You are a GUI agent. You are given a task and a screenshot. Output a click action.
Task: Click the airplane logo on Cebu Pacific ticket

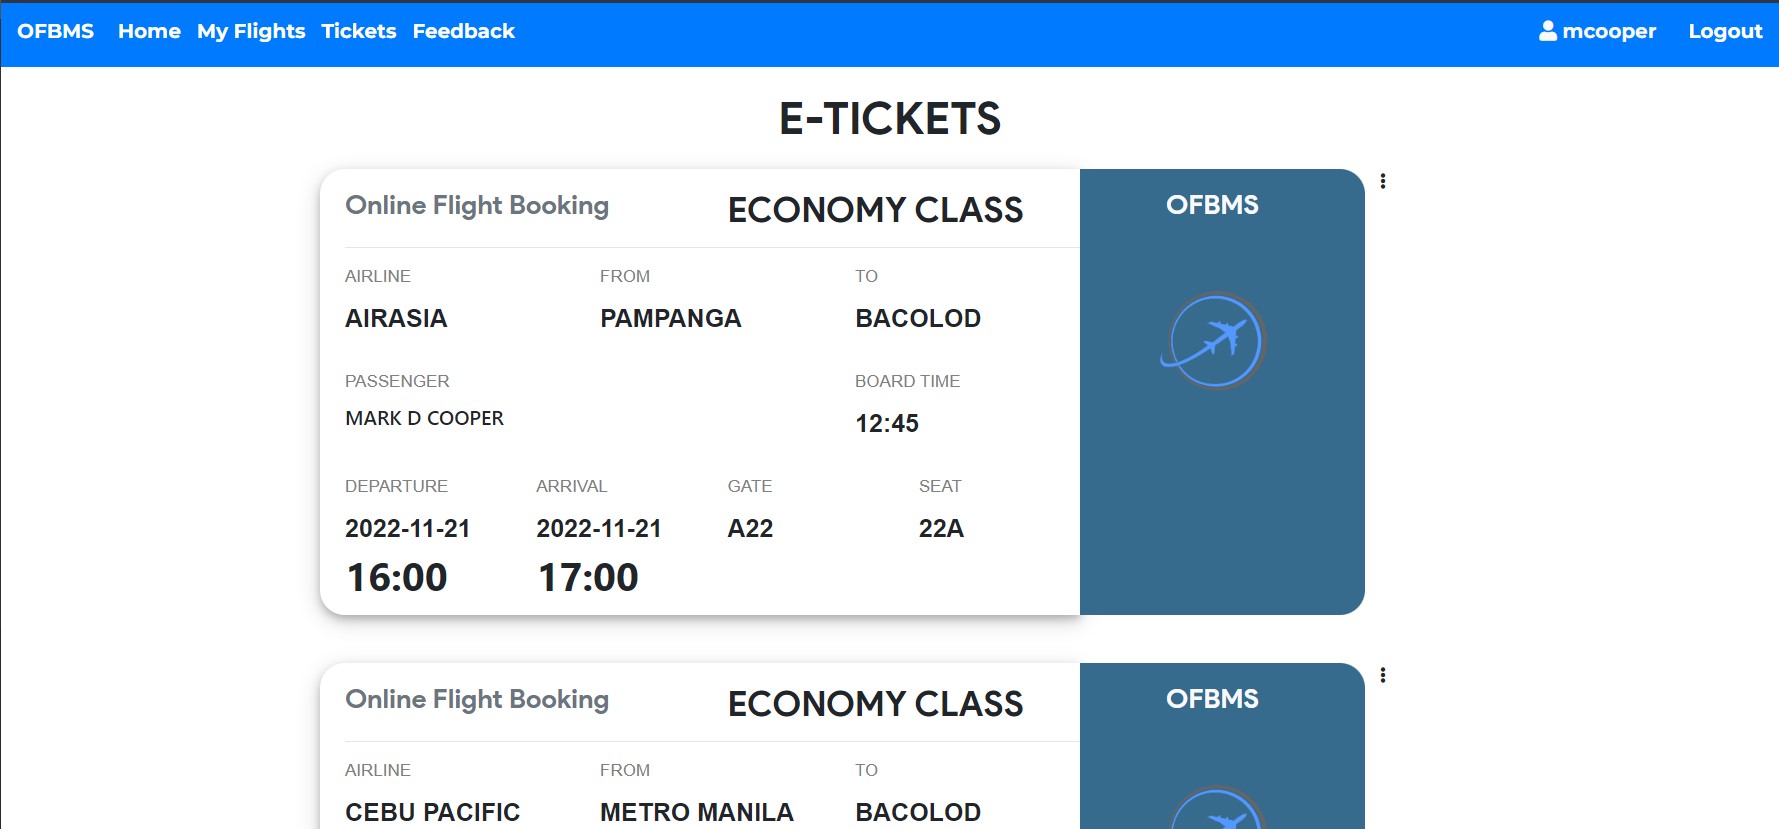point(1213,808)
